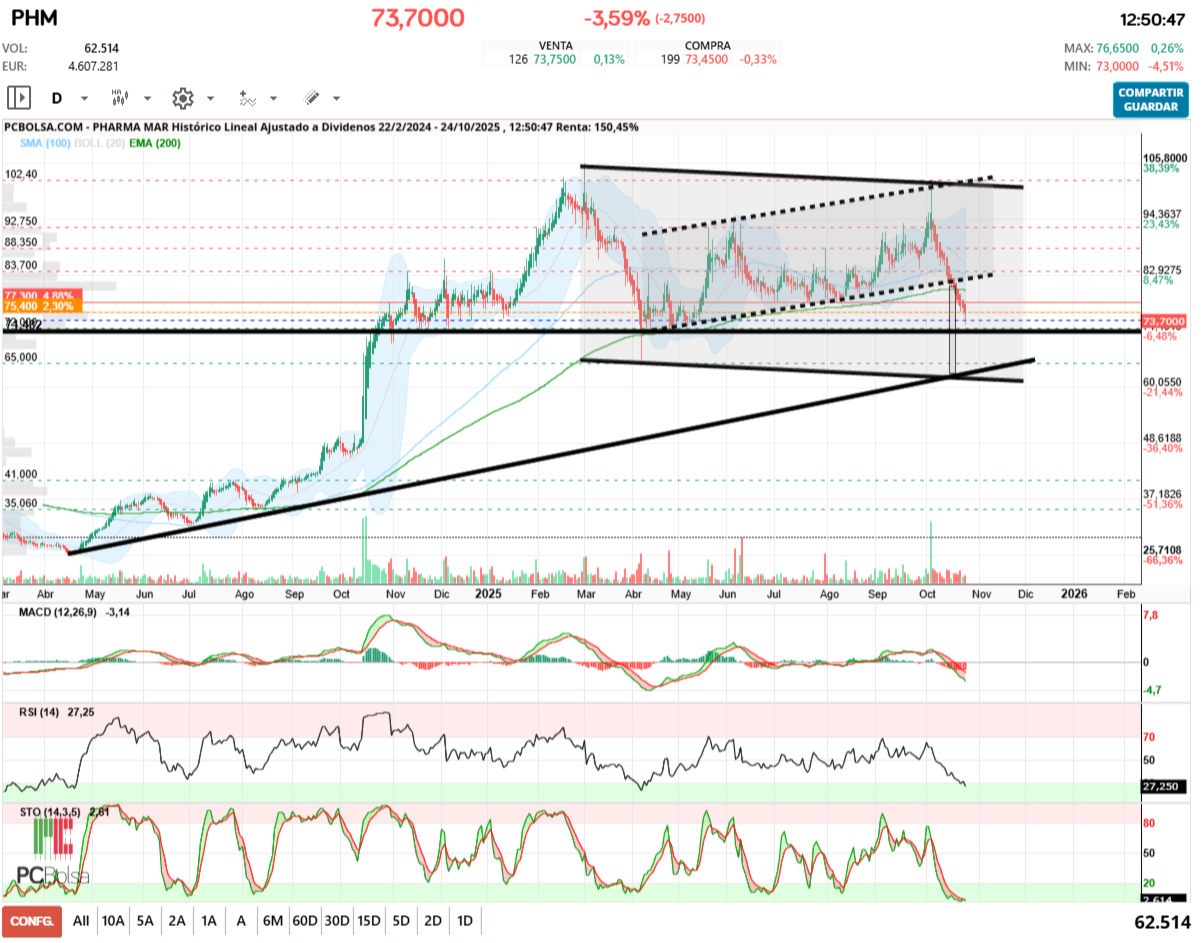
Task: Click the D timeframe selector
Action: click(57, 98)
